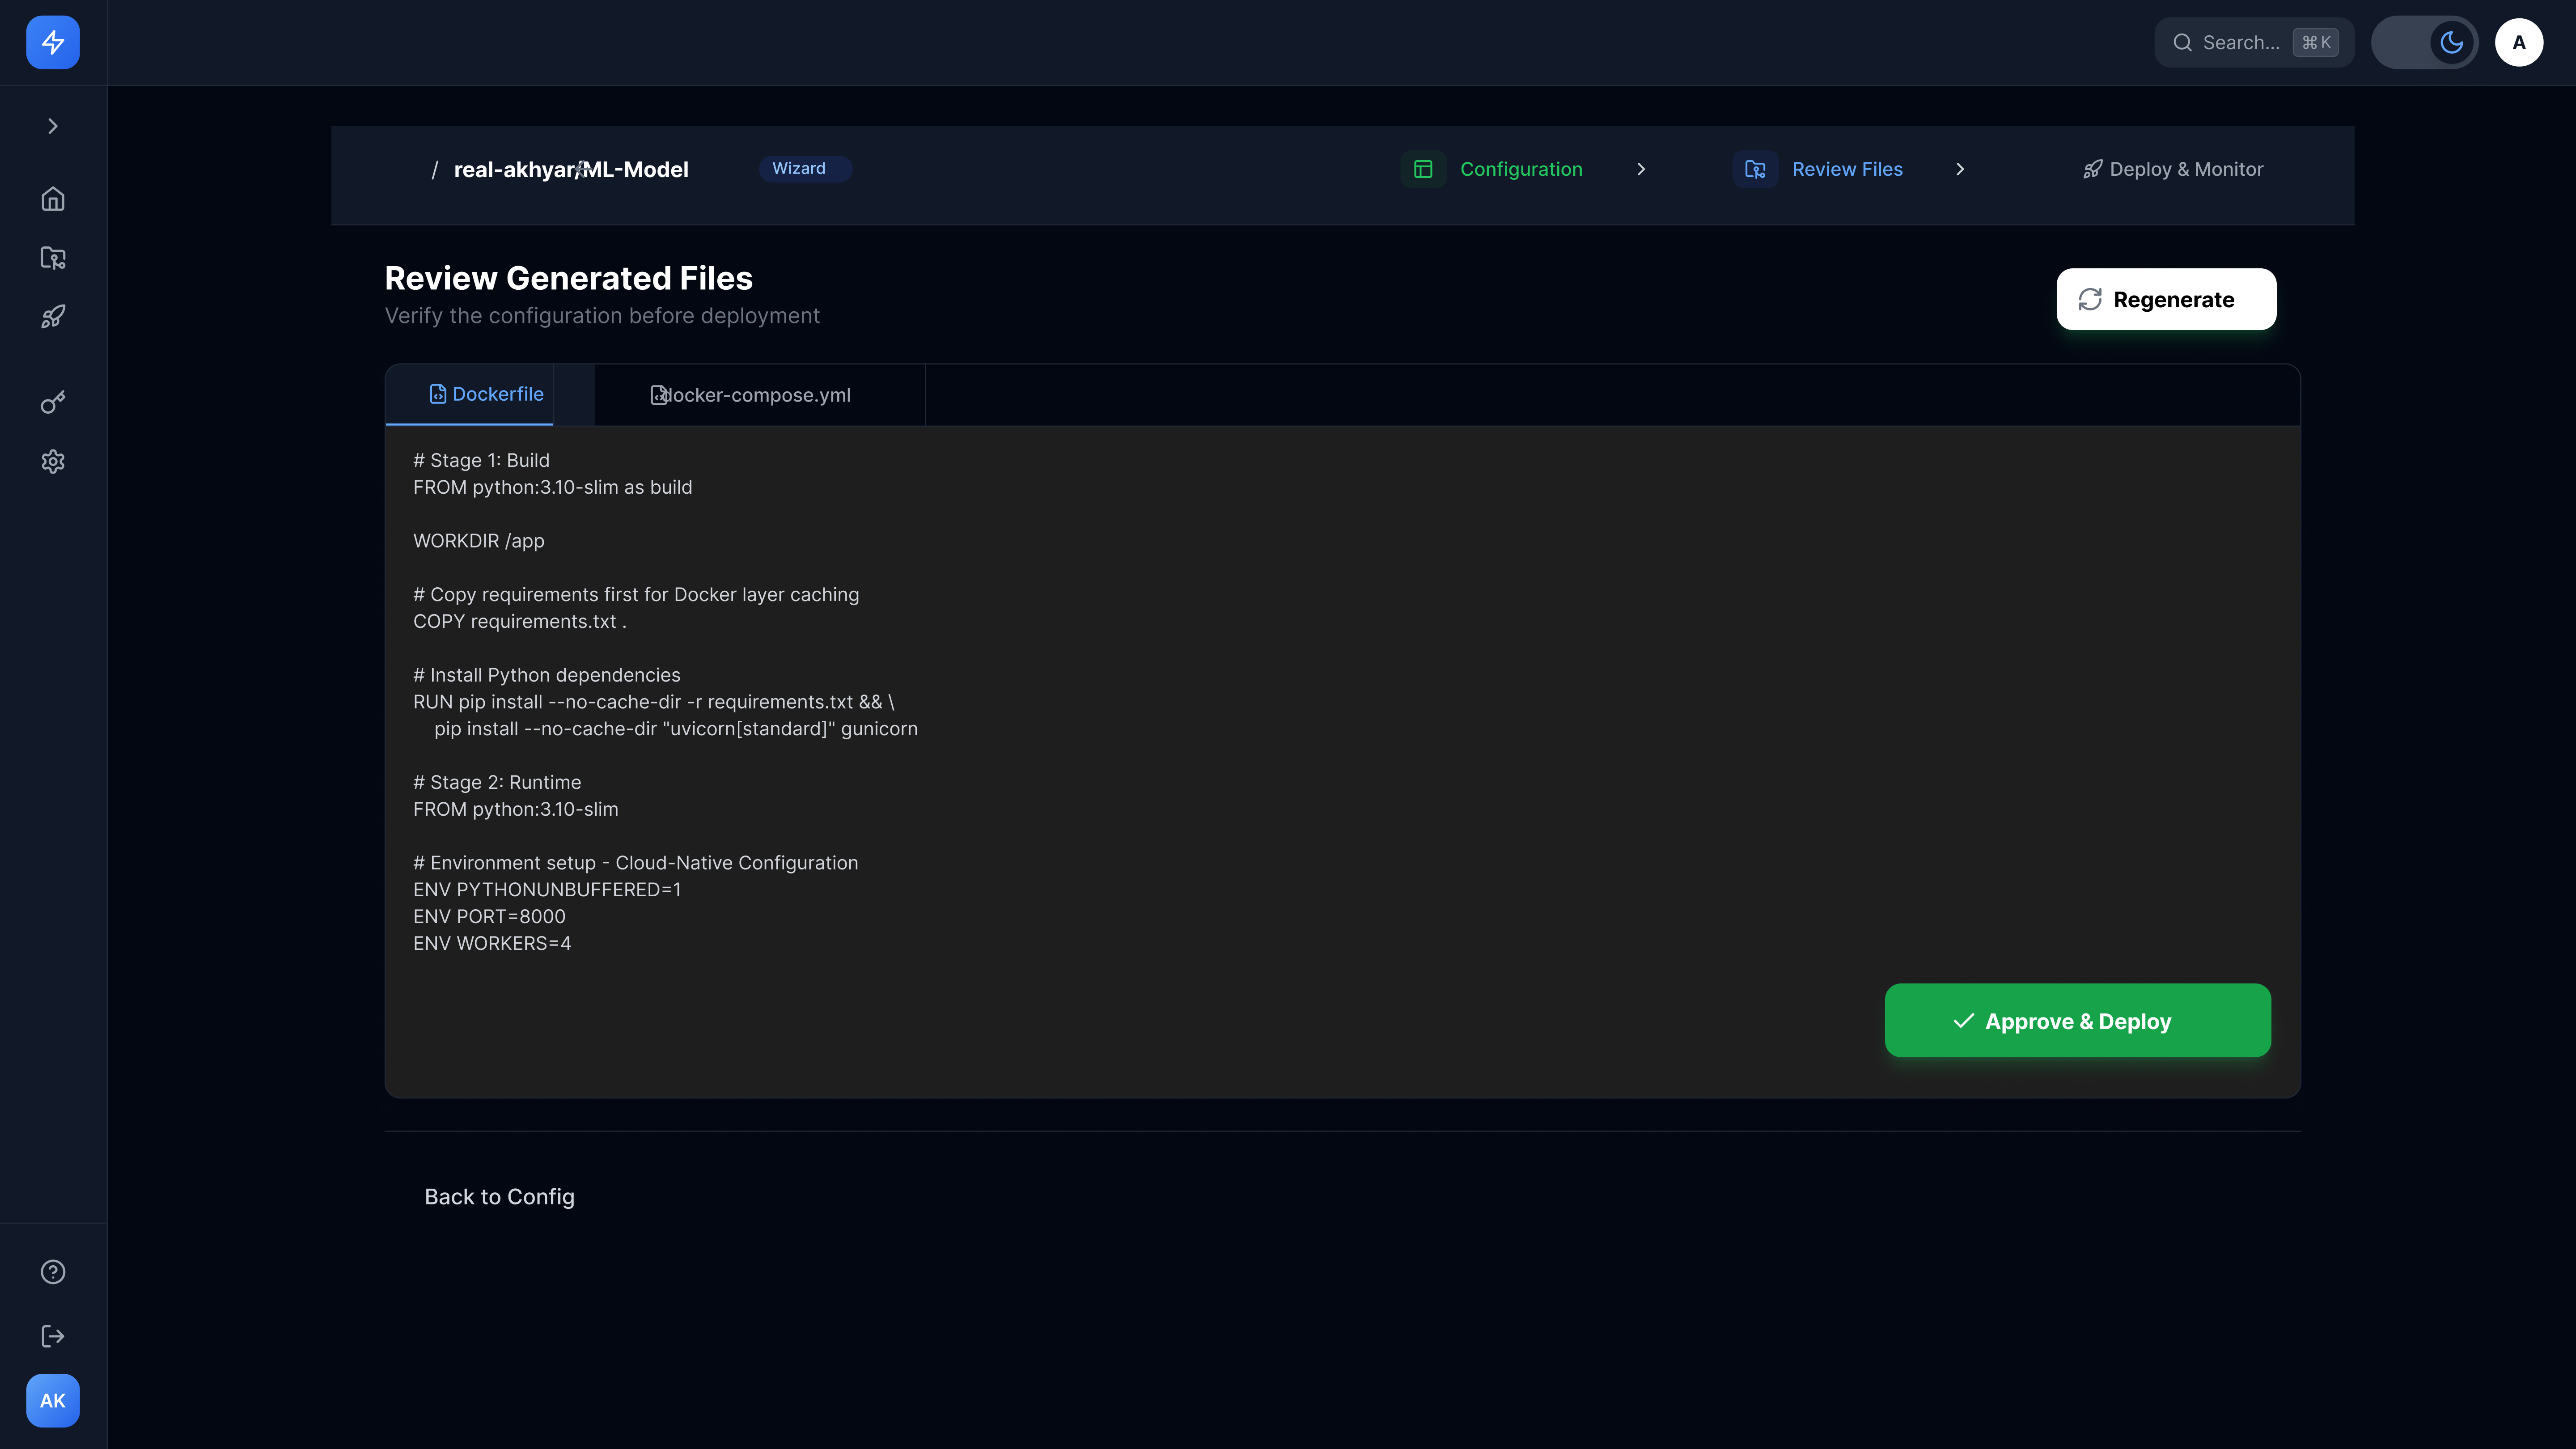
Task: Expand the collapsed sidebar with the chevron
Action: [x=52, y=125]
